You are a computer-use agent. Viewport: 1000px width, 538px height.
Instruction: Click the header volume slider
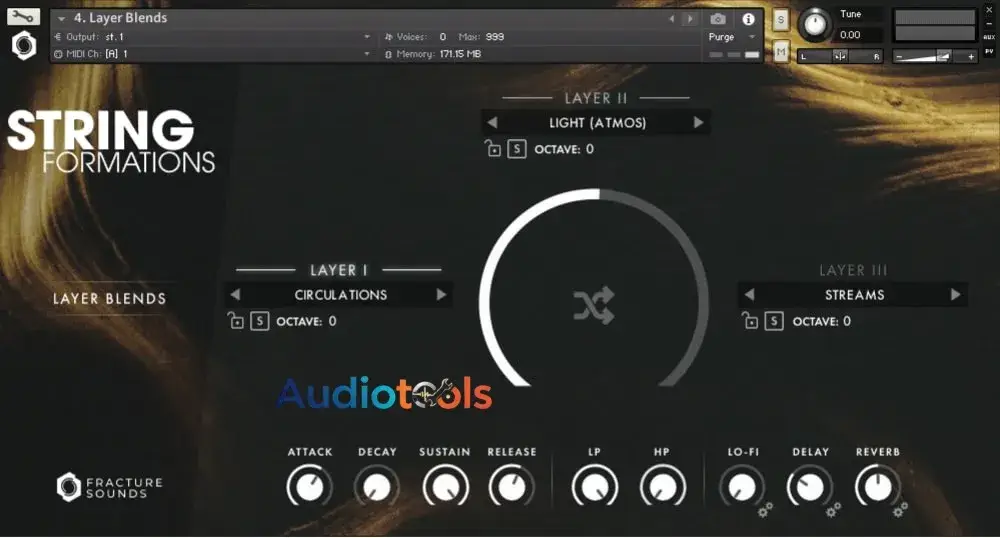click(x=936, y=57)
